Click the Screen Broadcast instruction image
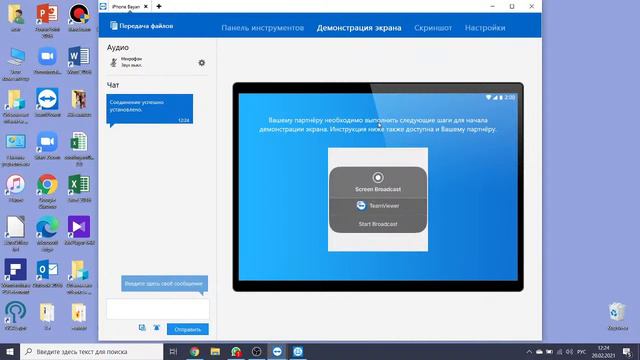640x360 pixels. [x=378, y=200]
